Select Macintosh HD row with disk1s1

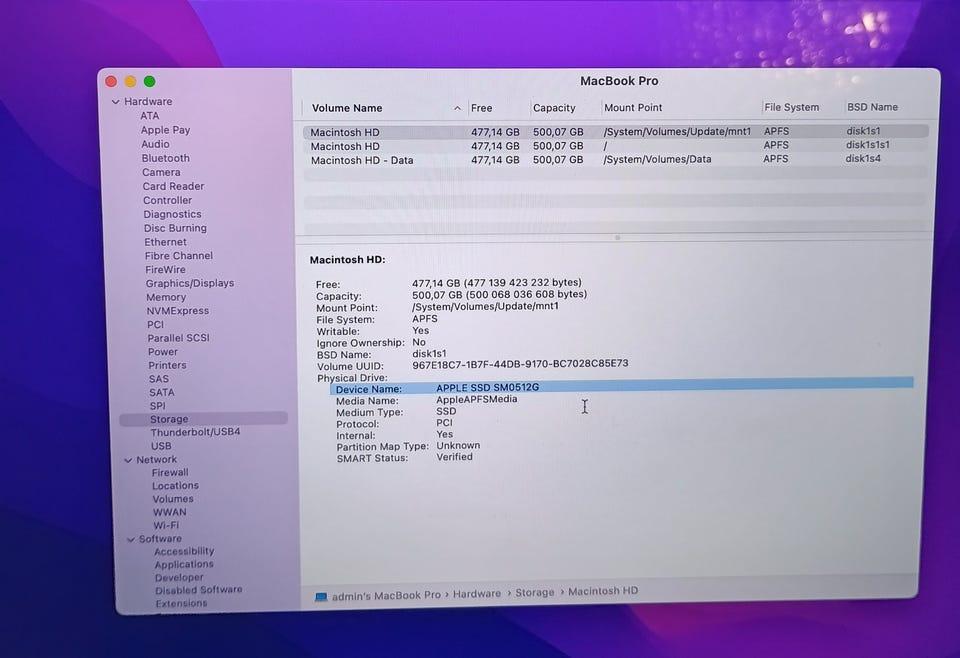pyautogui.click(x=615, y=132)
